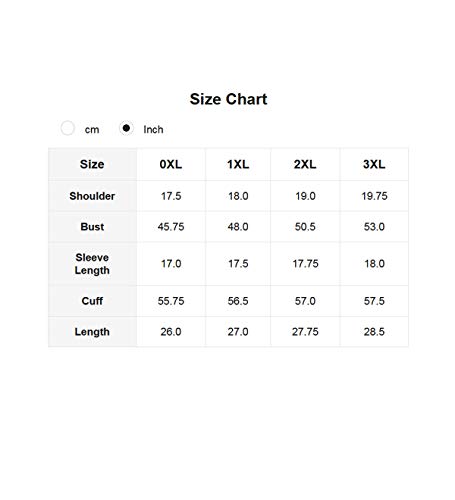The height and width of the screenshot is (500, 455).
Task: Click the Size header cell
Action: pyautogui.click(x=92, y=164)
